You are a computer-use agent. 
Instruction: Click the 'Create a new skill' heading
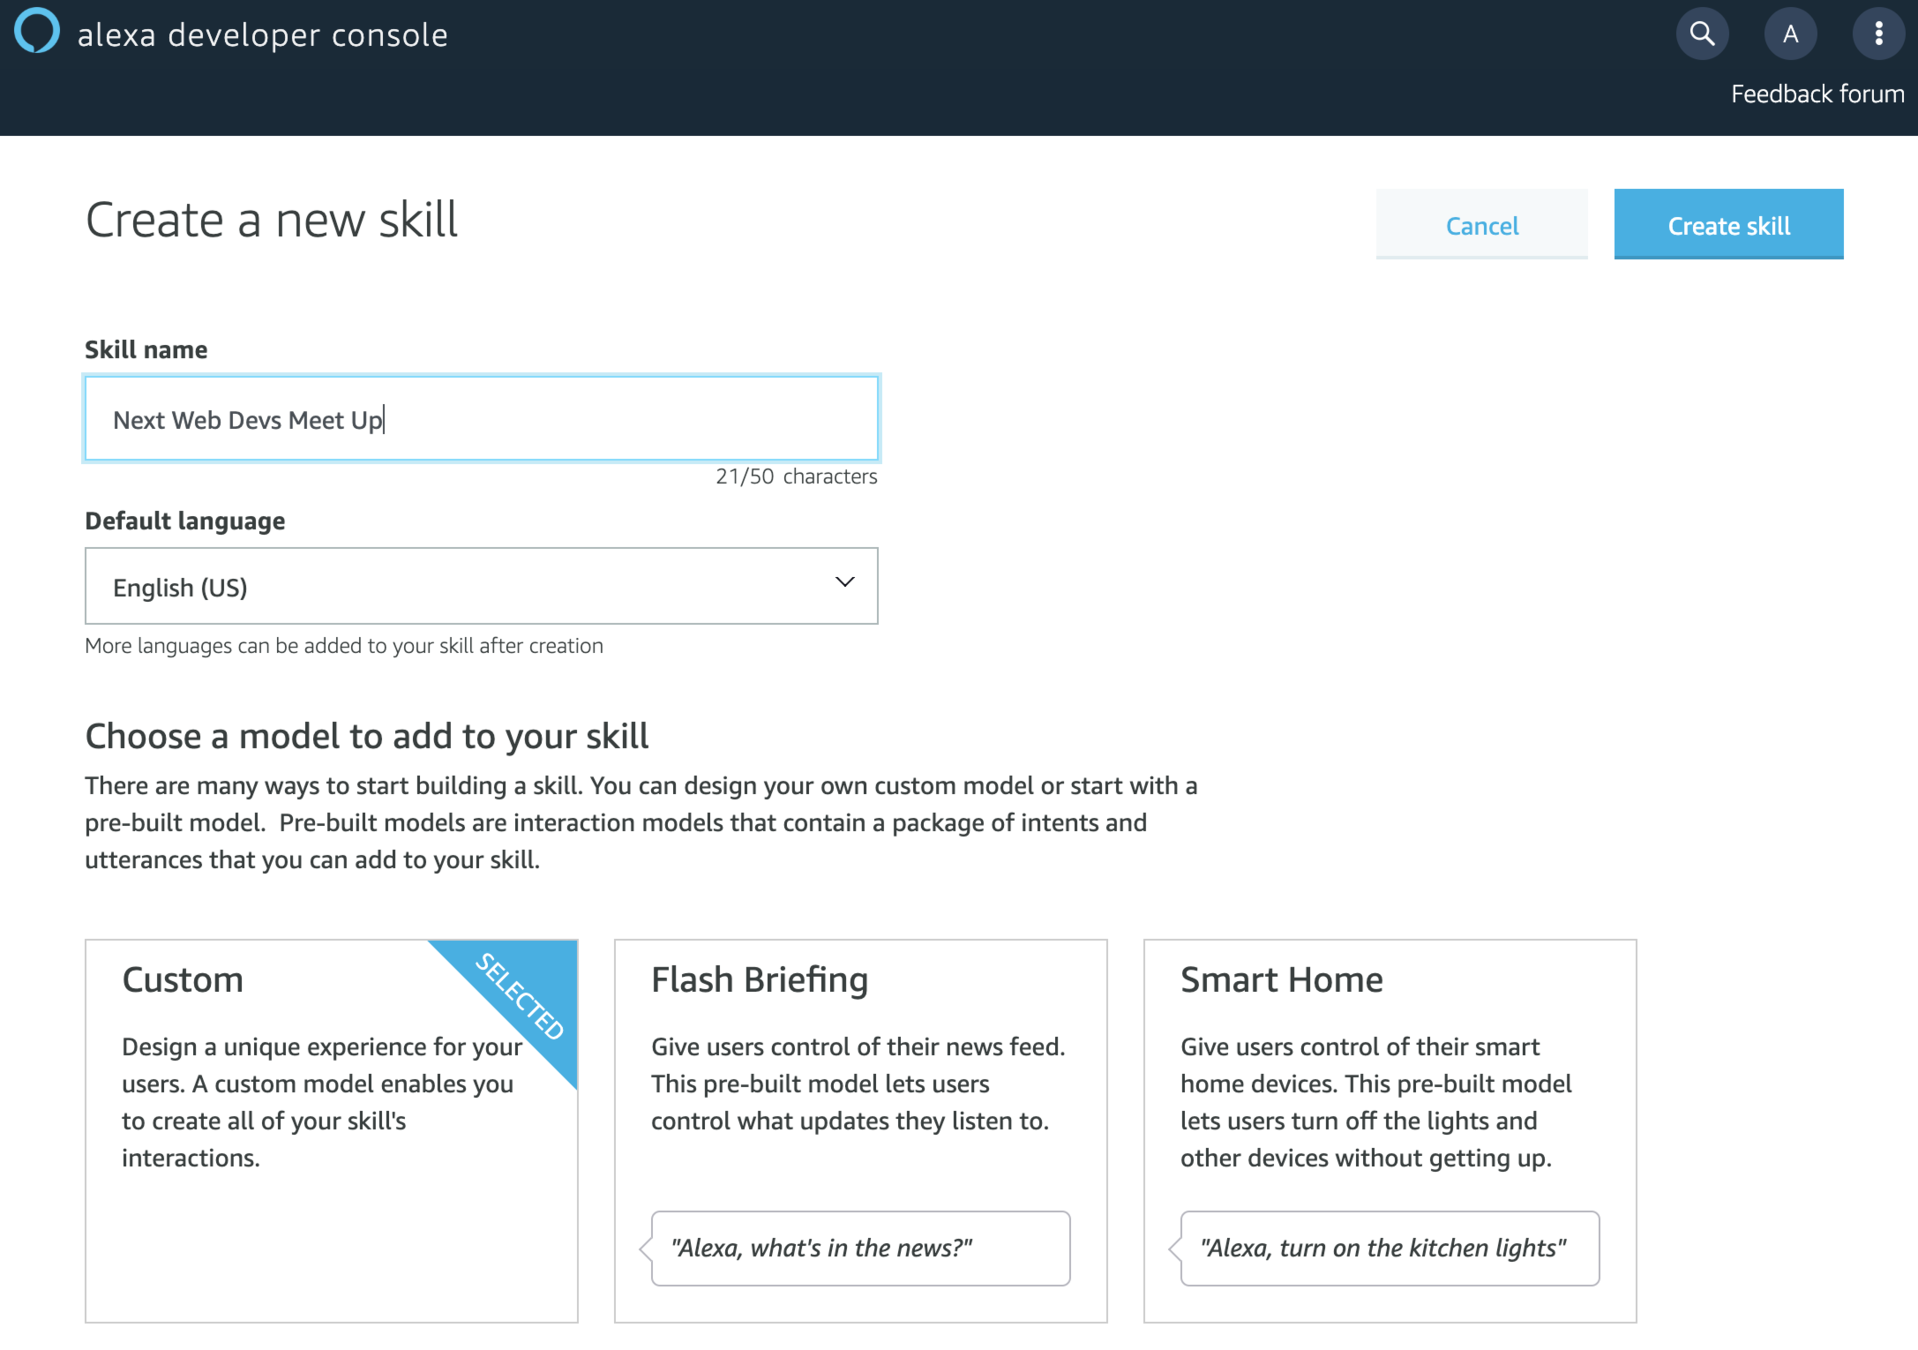click(x=271, y=220)
